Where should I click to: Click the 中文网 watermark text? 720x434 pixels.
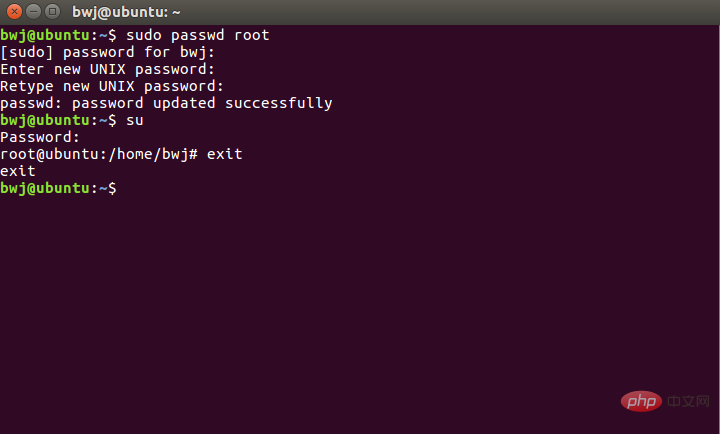tap(689, 402)
